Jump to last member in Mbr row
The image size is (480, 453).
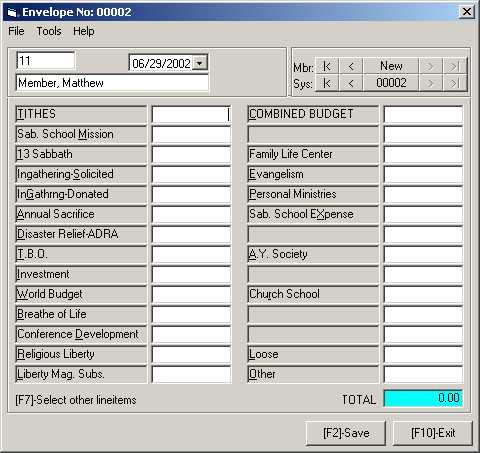point(455,66)
